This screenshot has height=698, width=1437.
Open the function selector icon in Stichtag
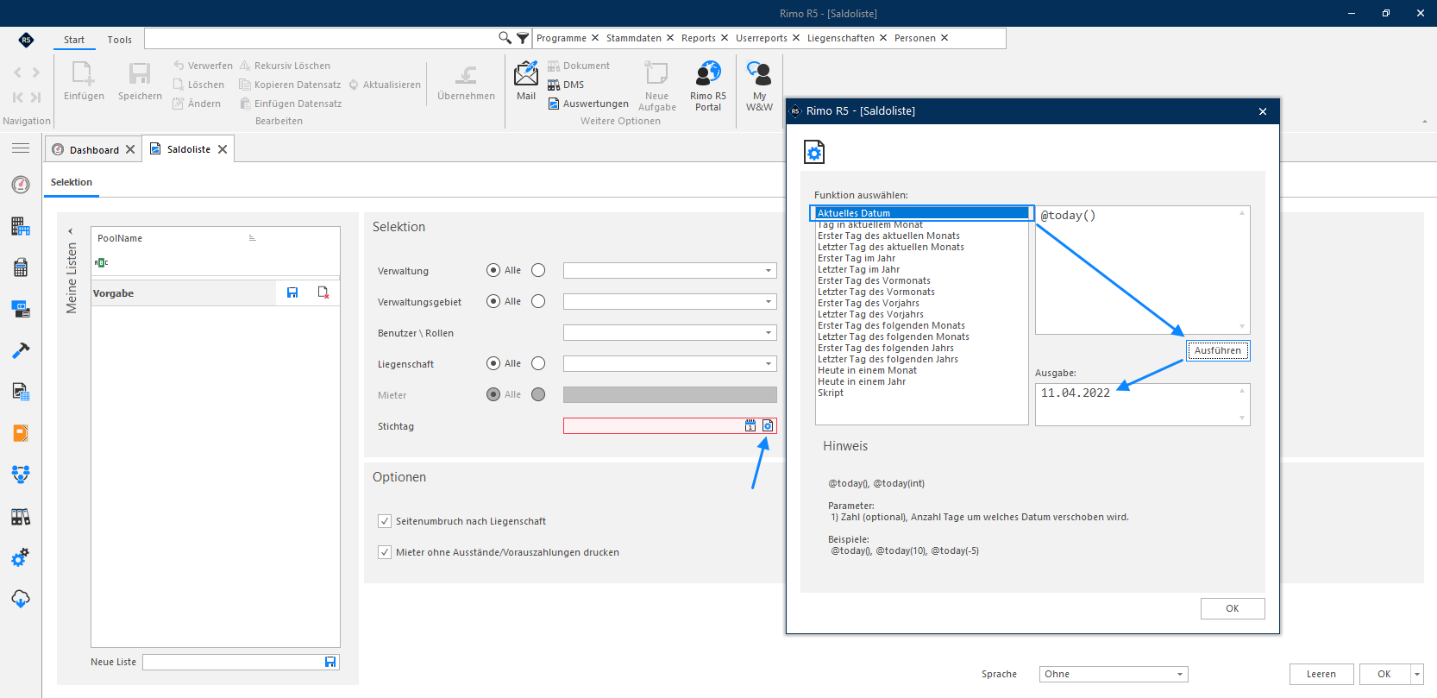pyautogui.click(x=767, y=426)
